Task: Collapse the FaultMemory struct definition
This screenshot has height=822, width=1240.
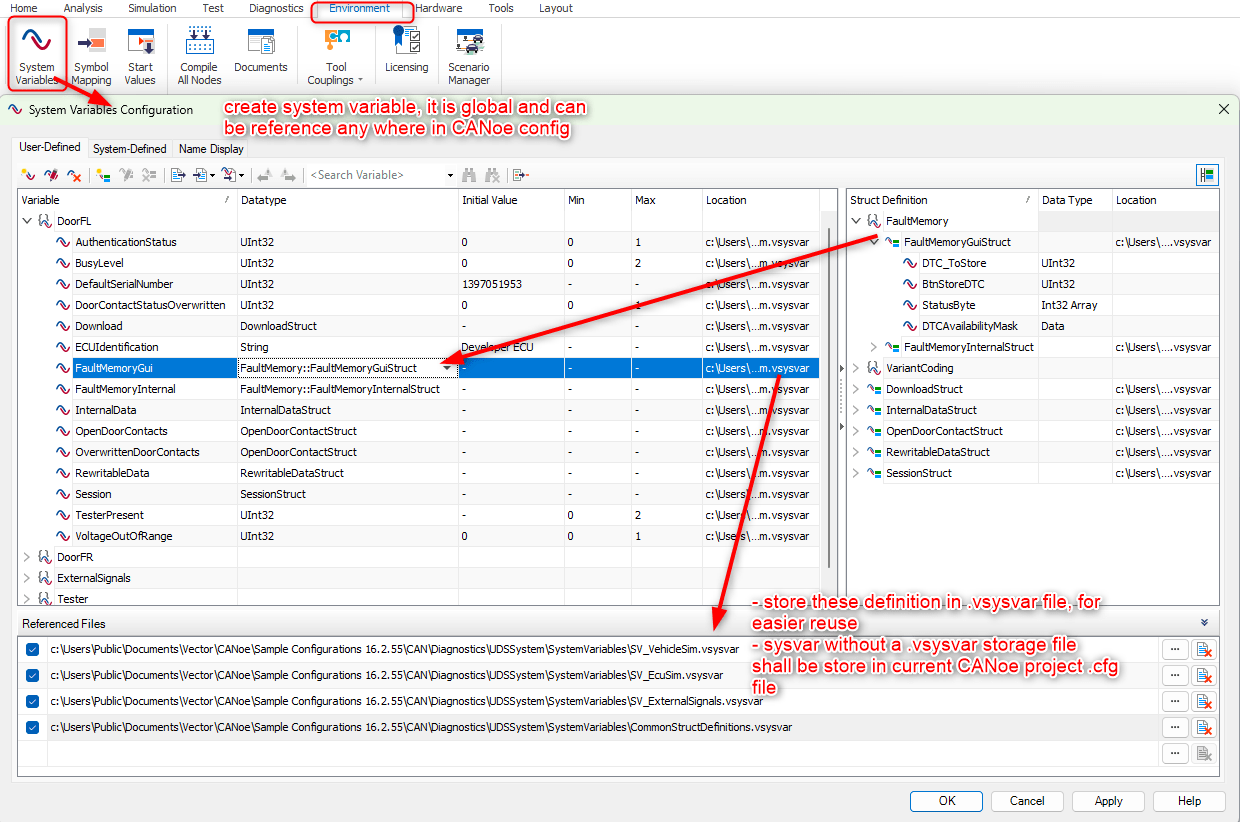Action: (x=856, y=220)
